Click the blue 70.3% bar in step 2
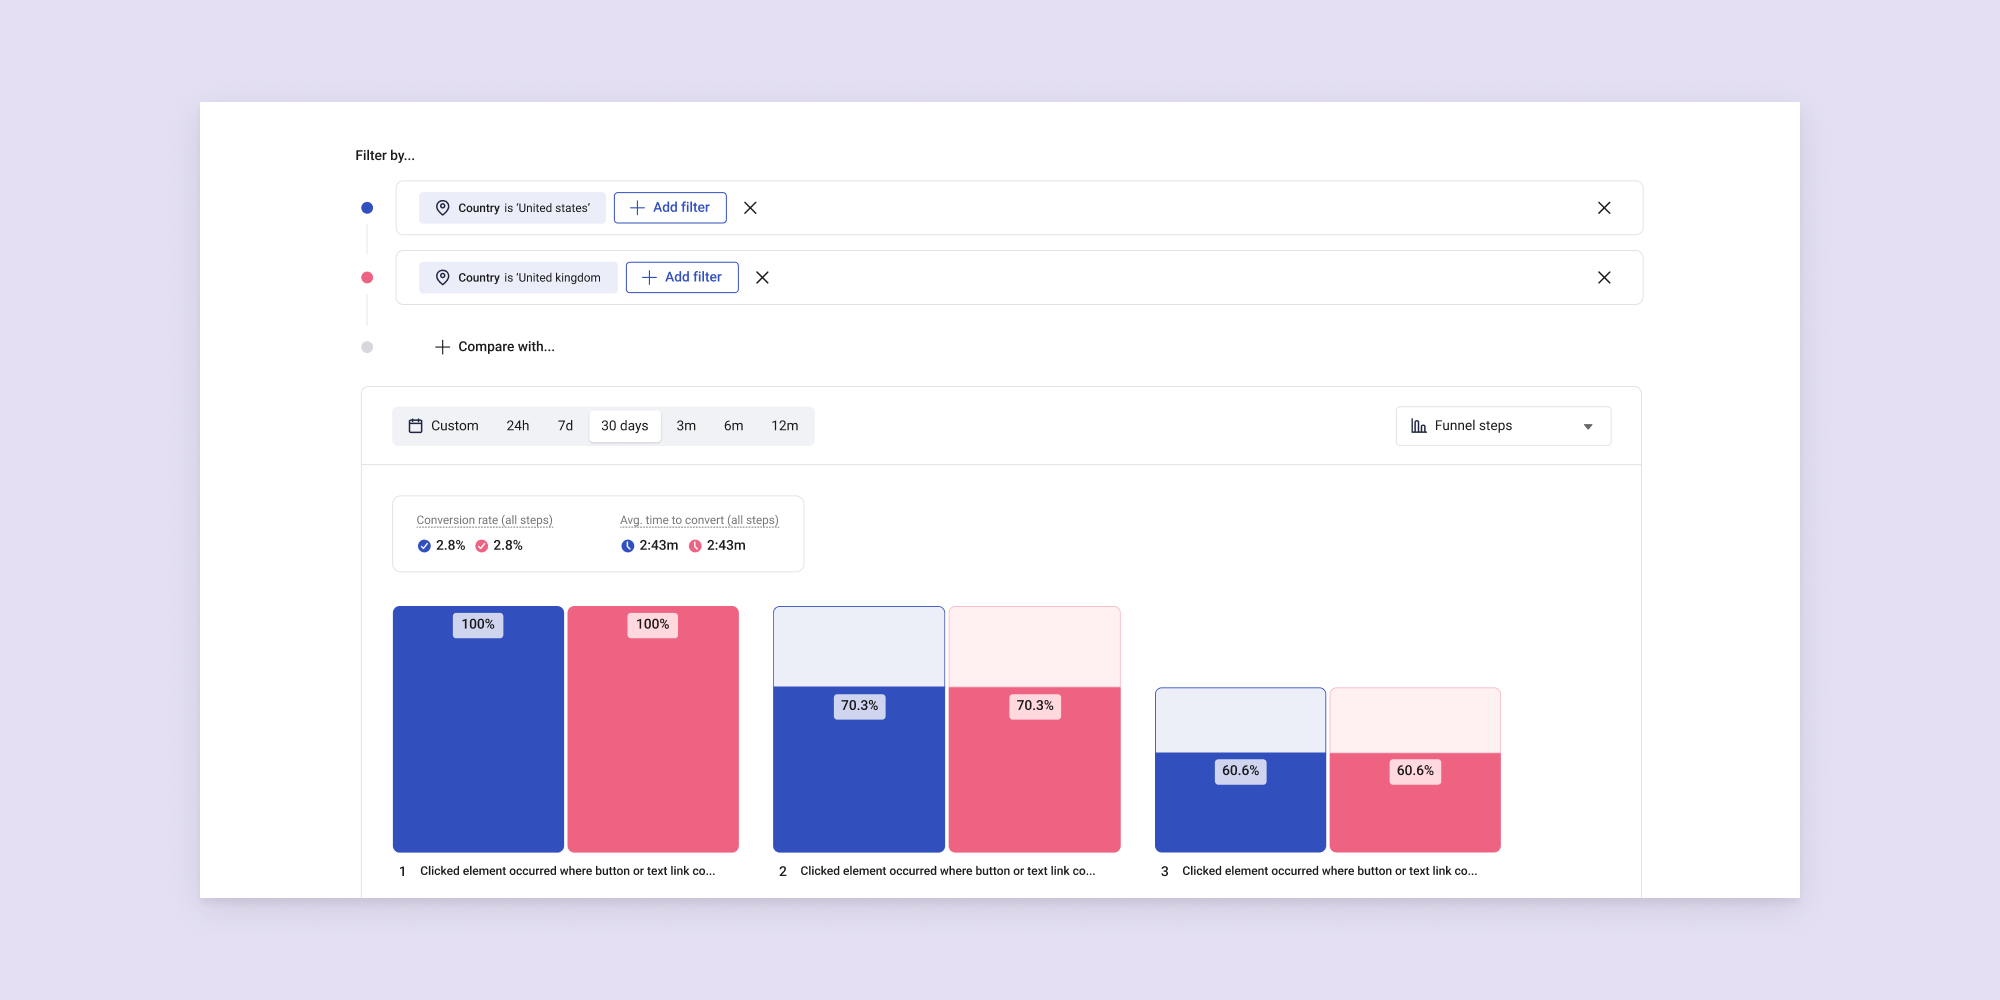Viewport: 2000px width, 1000px height. click(859, 769)
